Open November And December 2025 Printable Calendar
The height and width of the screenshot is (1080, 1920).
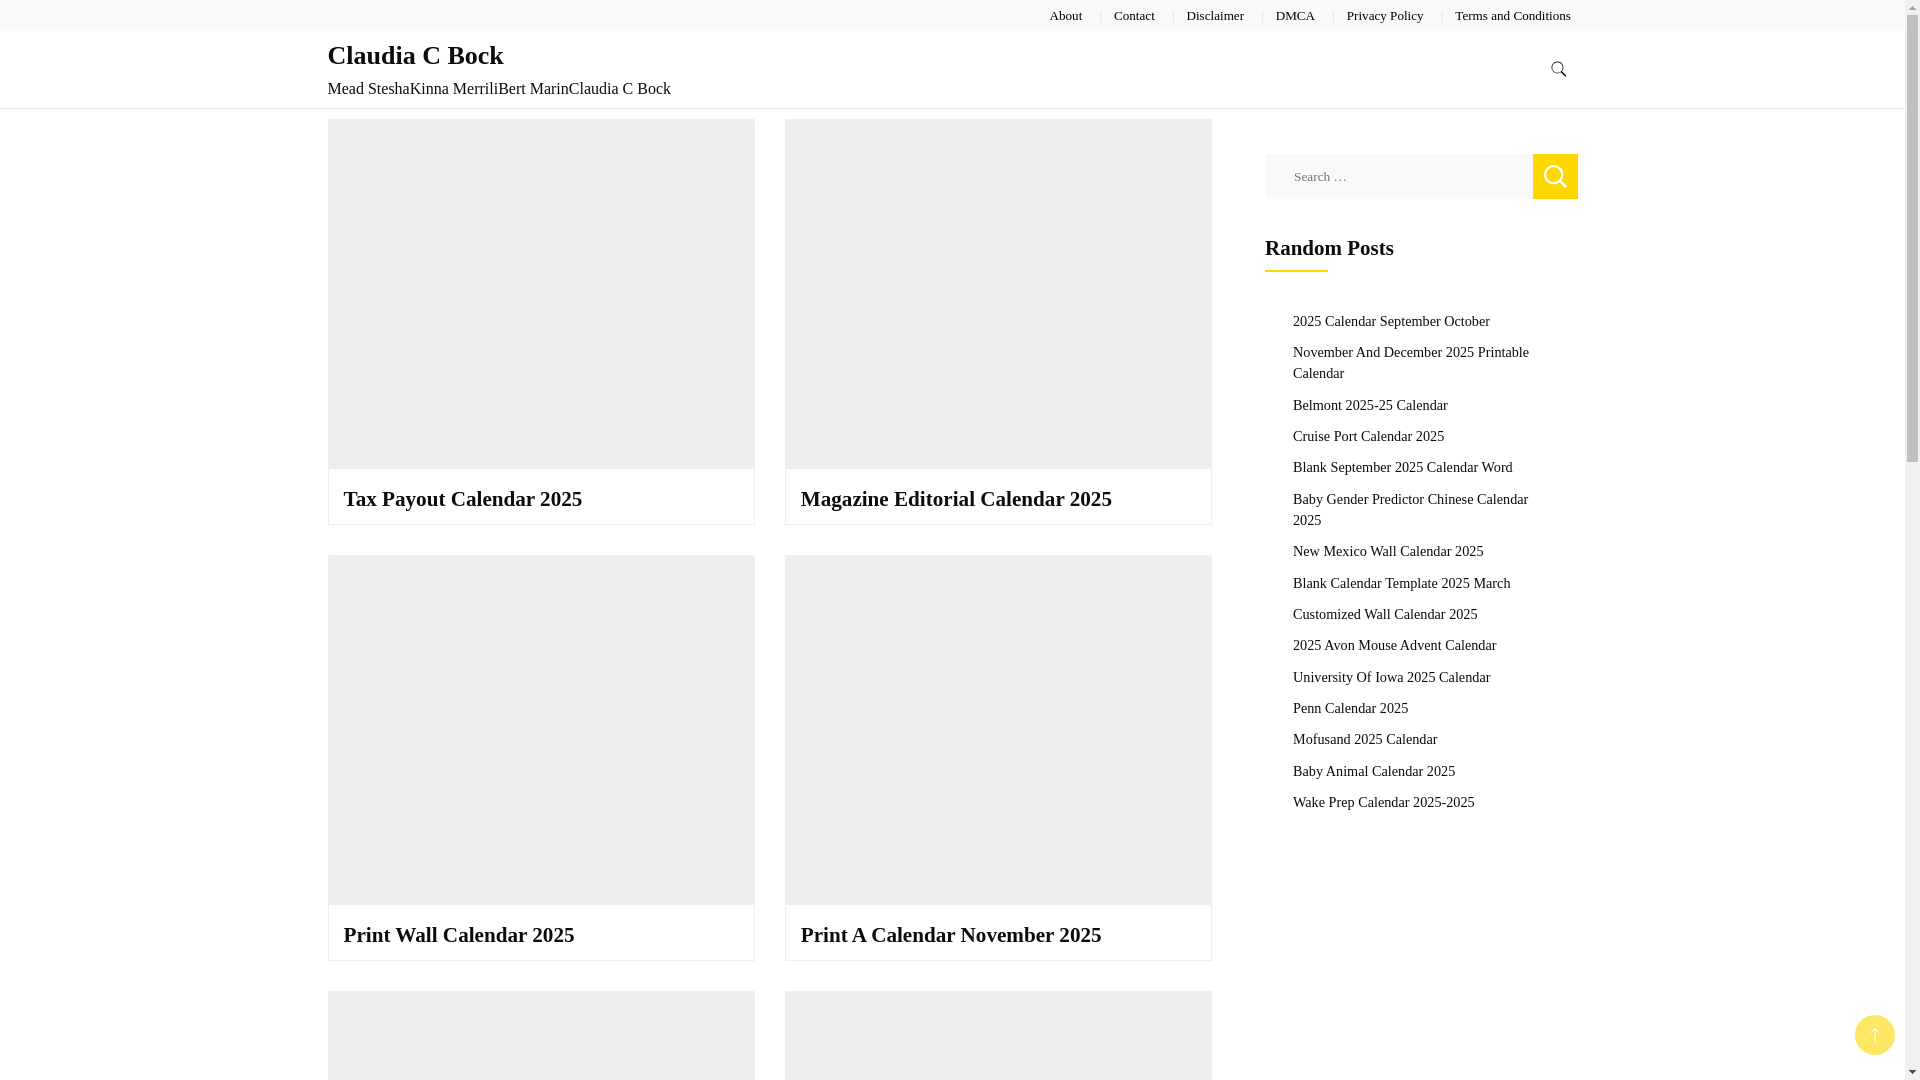coord(1411,362)
